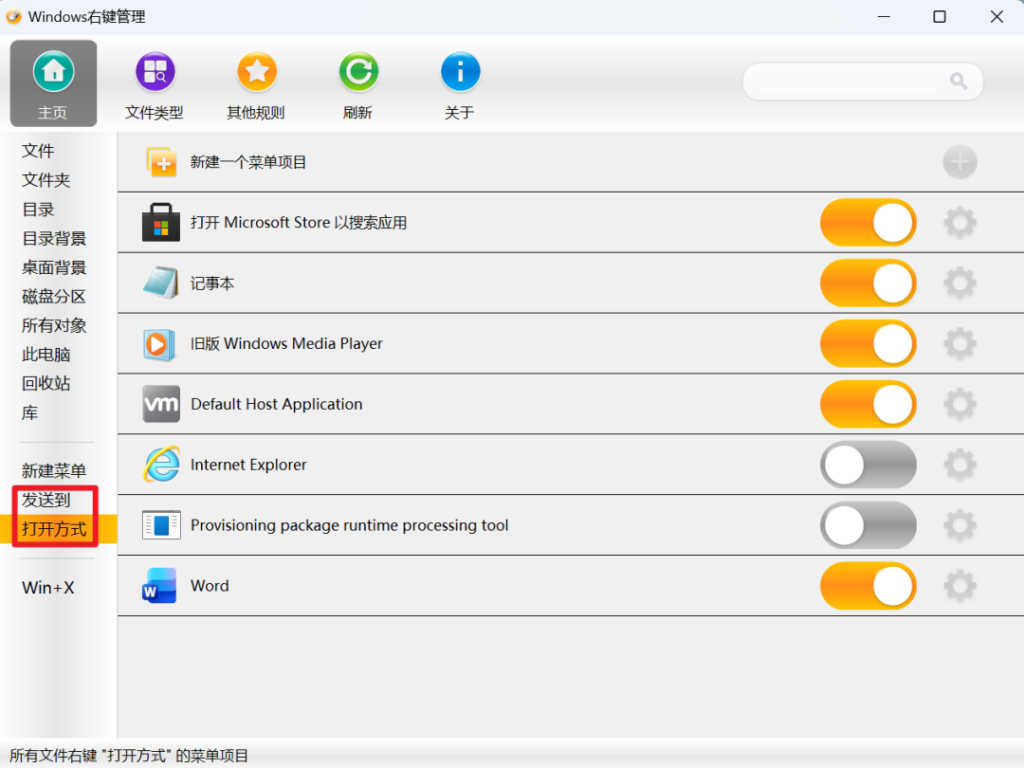1024x768 pixels.
Task: Open the 文件类型 file types icon
Action: (155, 71)
